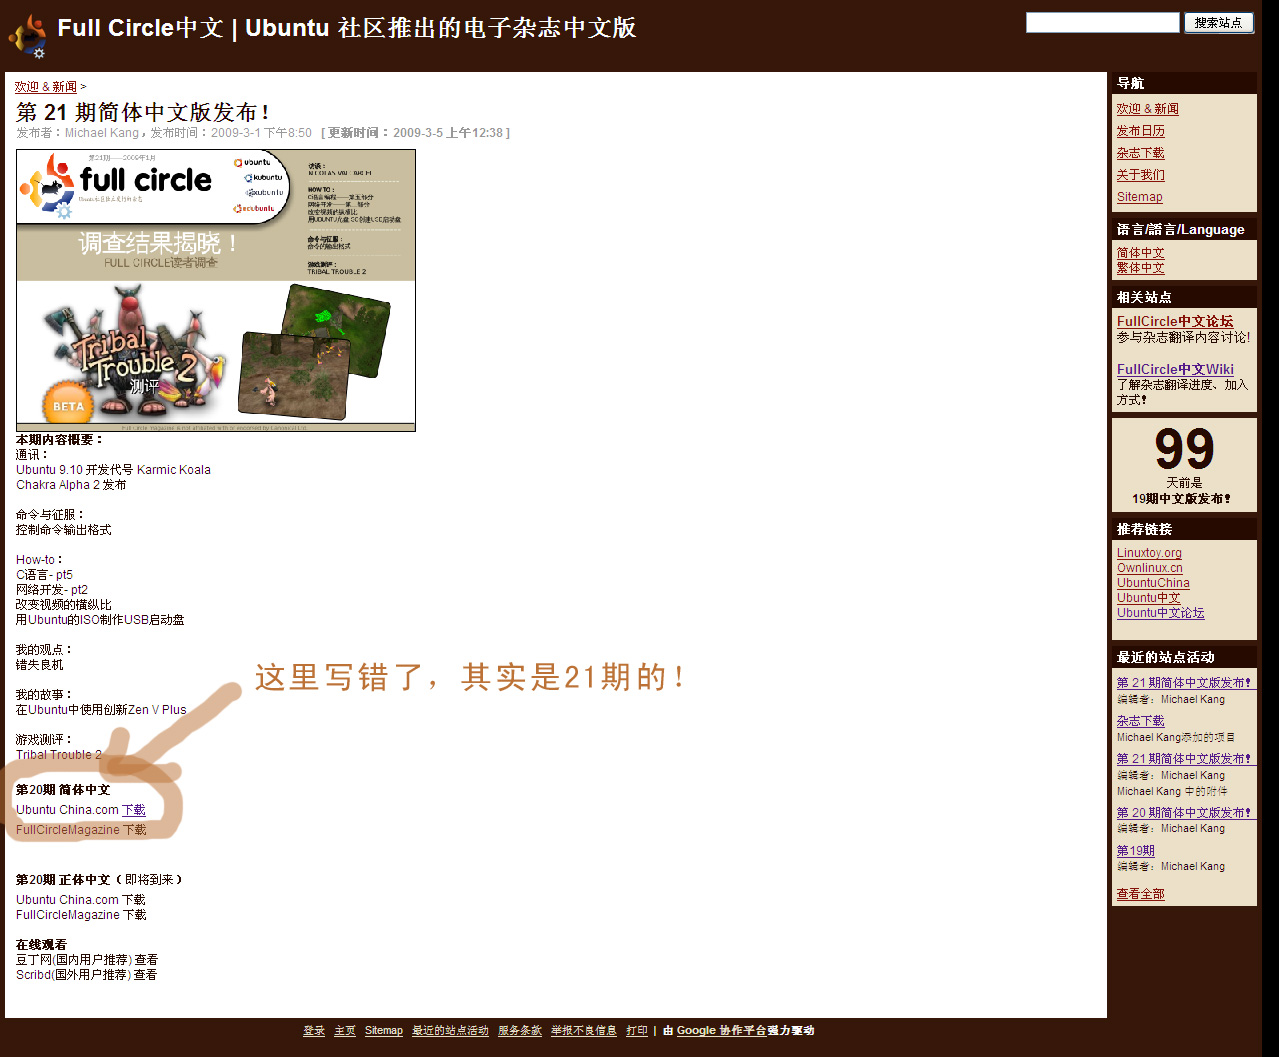1279x1057 pixels.
Task: Click 登录 in the footer
Action: point(314,1031)
